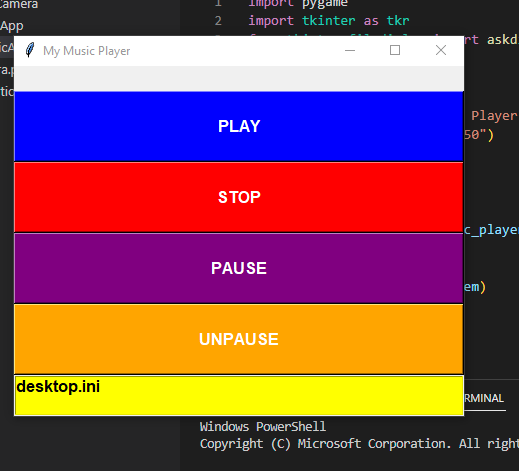Open the TERMINAL tab in the editor panel

[484, 398]
